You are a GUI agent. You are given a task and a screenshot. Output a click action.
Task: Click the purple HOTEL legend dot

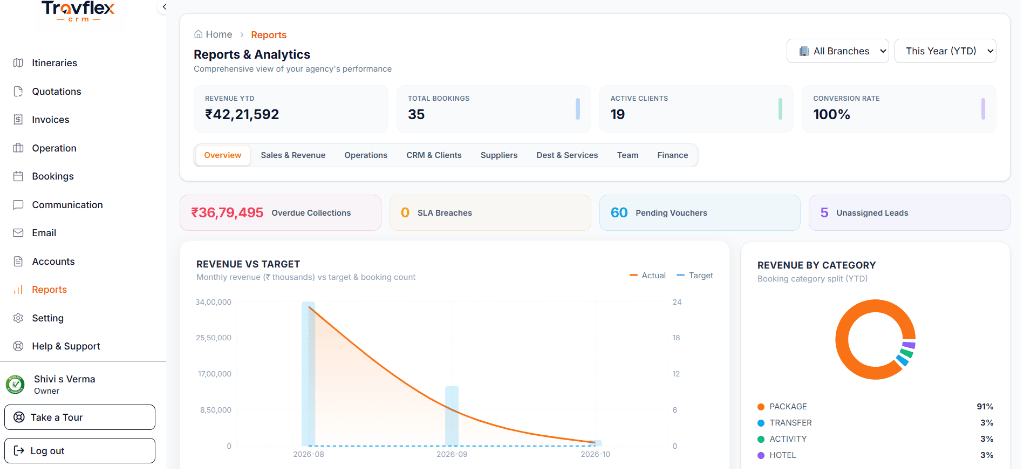tap(761, 455)
